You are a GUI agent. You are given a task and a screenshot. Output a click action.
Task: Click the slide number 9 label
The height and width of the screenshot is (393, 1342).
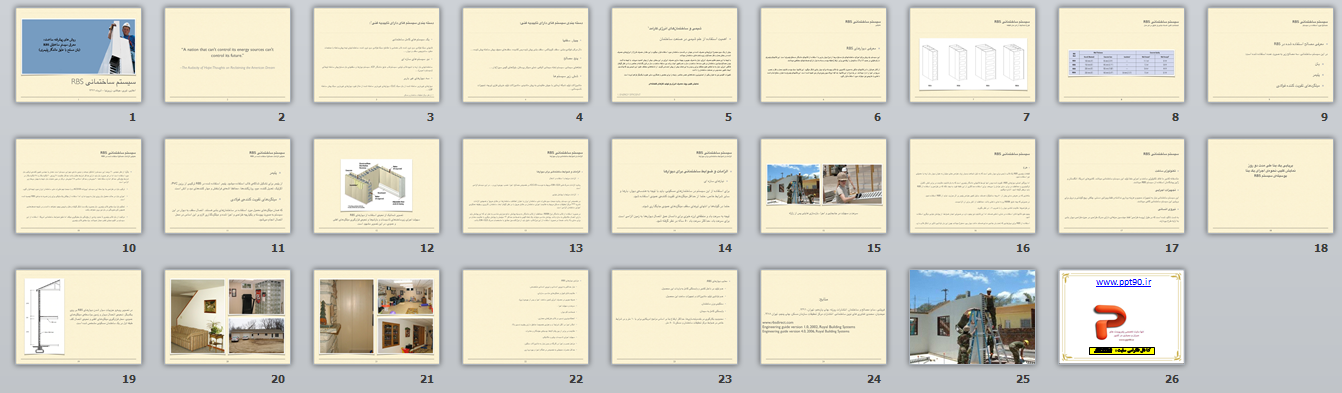pos(1324,117)
